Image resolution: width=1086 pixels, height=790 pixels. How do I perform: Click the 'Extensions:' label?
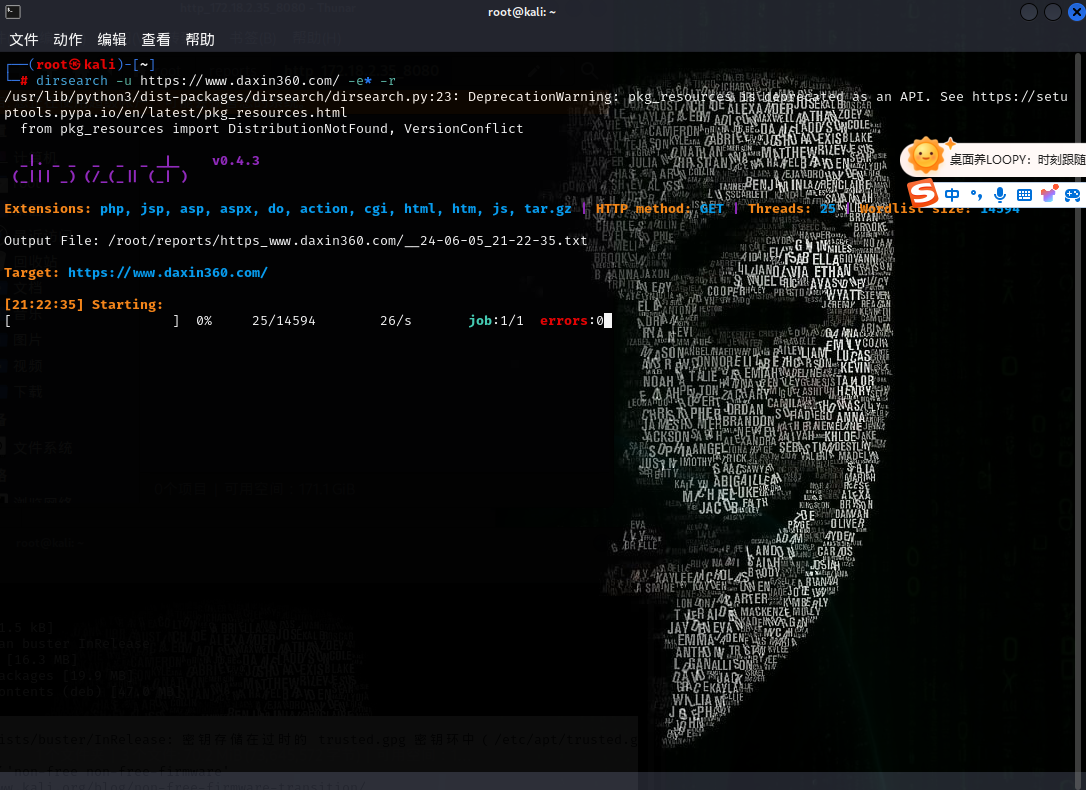[x=47, y=208]
